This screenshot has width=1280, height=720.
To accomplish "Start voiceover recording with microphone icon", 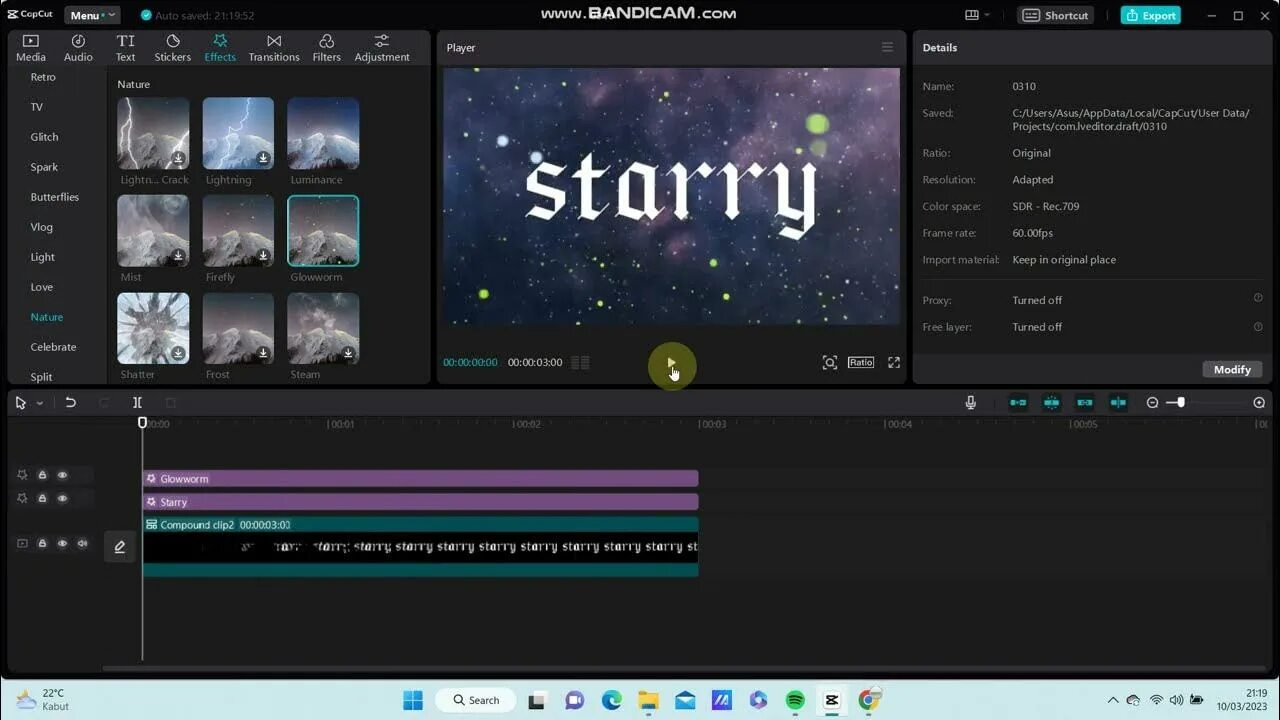I will point(970,402).
